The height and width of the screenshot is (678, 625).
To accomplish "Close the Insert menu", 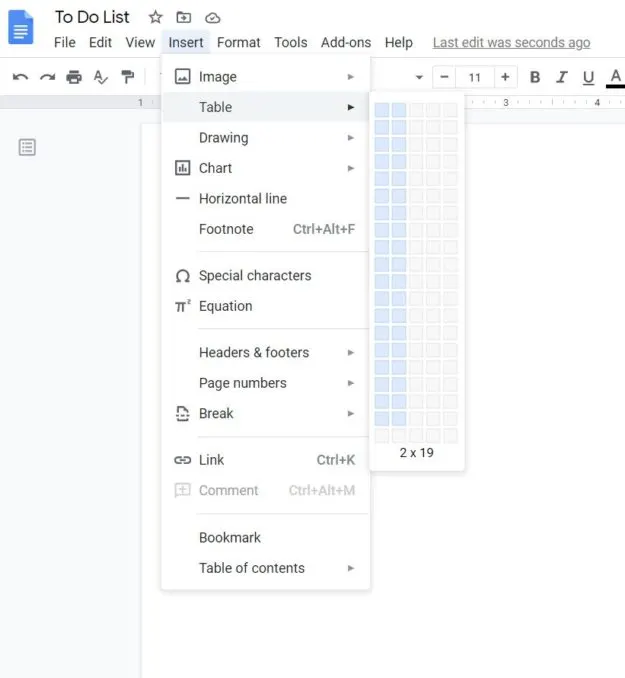I will [186, 42].
